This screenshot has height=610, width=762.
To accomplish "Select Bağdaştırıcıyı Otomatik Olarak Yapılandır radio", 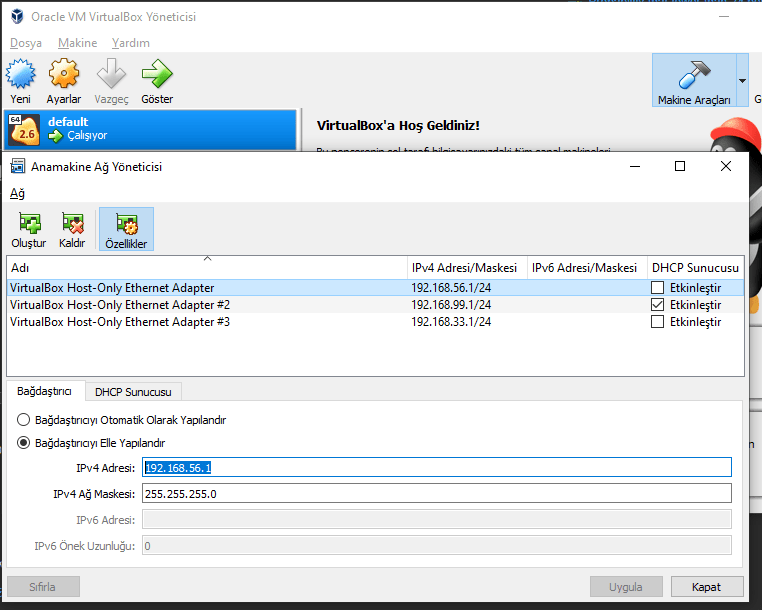I will coord(23,419).
